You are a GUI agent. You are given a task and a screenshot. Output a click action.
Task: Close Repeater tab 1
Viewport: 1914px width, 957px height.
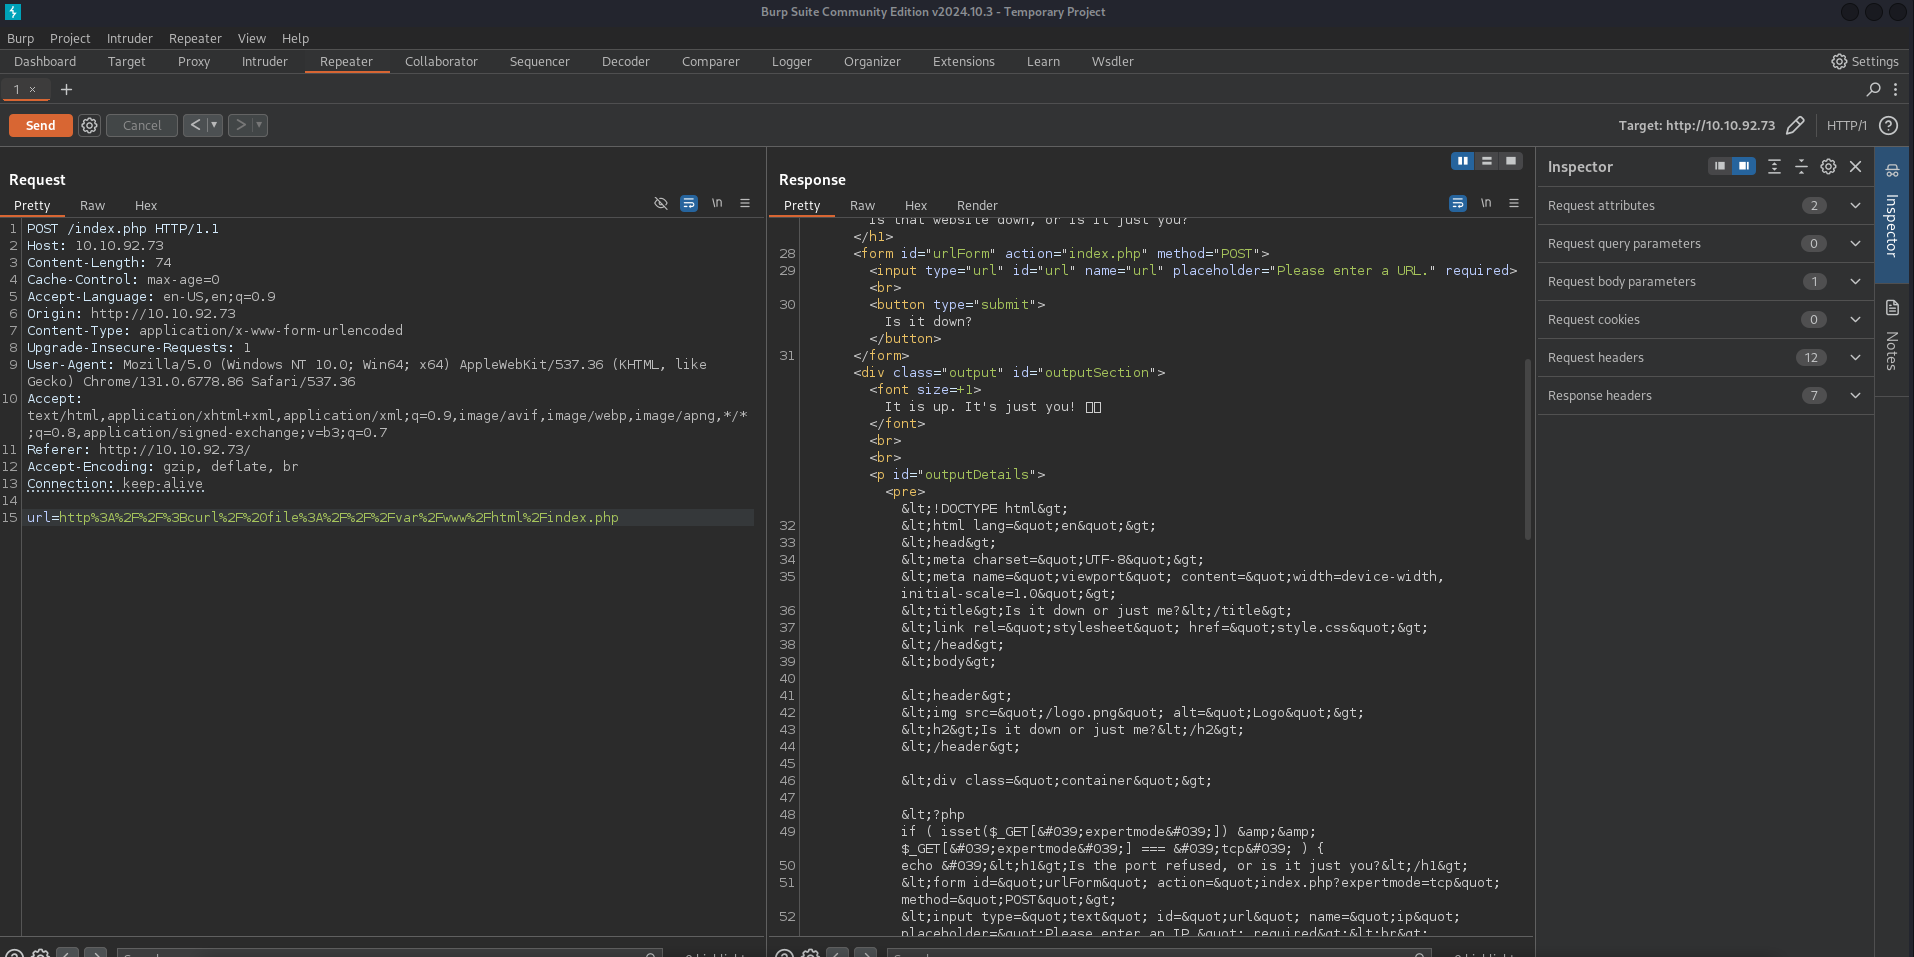(x=32, y=89)
